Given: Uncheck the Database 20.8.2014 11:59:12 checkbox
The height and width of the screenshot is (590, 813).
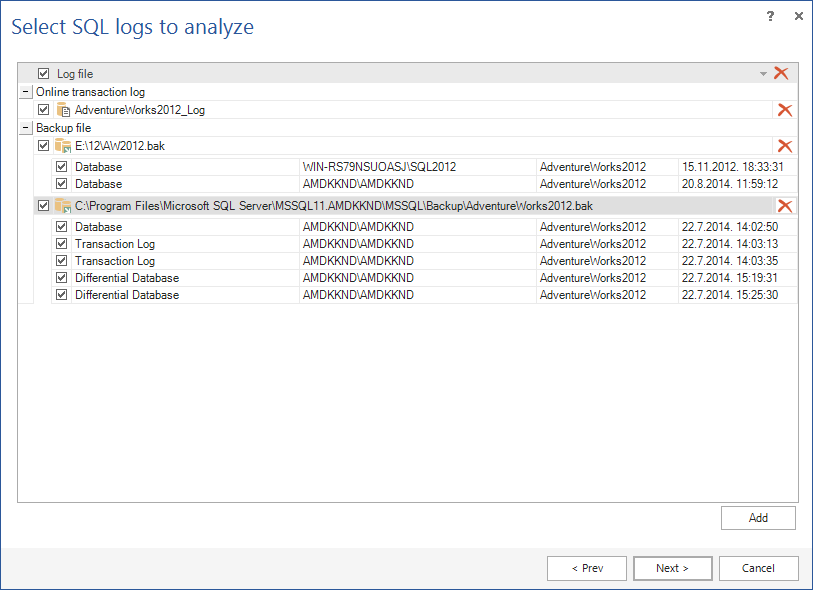Looking at the screenshot, I should 62,184.
